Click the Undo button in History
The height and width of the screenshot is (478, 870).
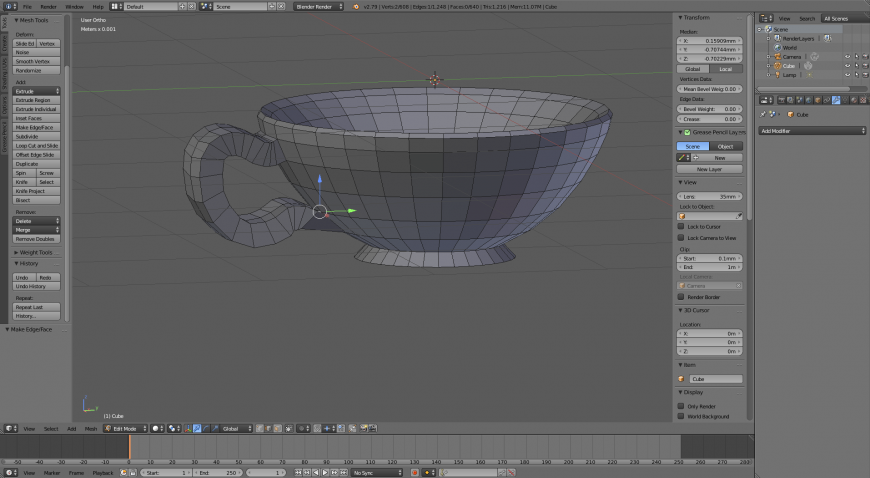pyautogui.click(x=24, y=278)
